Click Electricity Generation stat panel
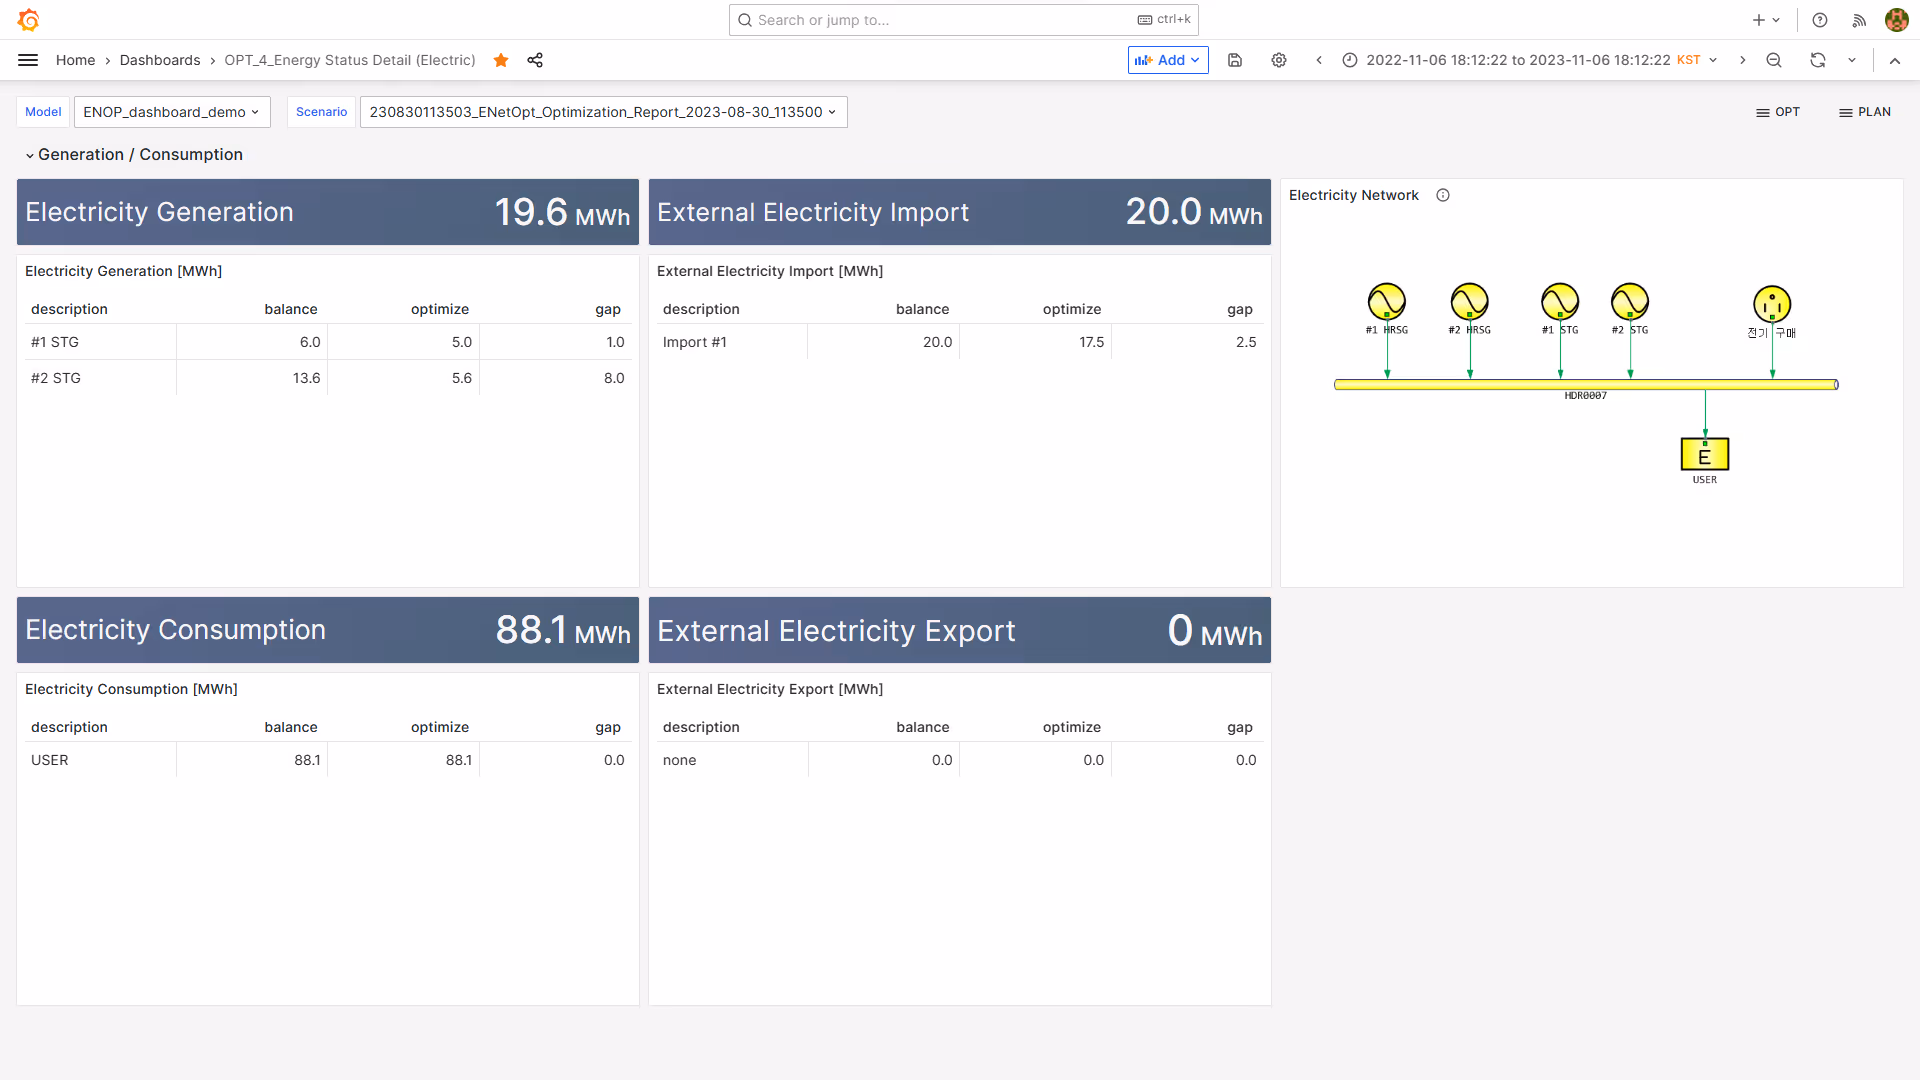This screenshot has height=1080, width=1920. coord(328,212)
